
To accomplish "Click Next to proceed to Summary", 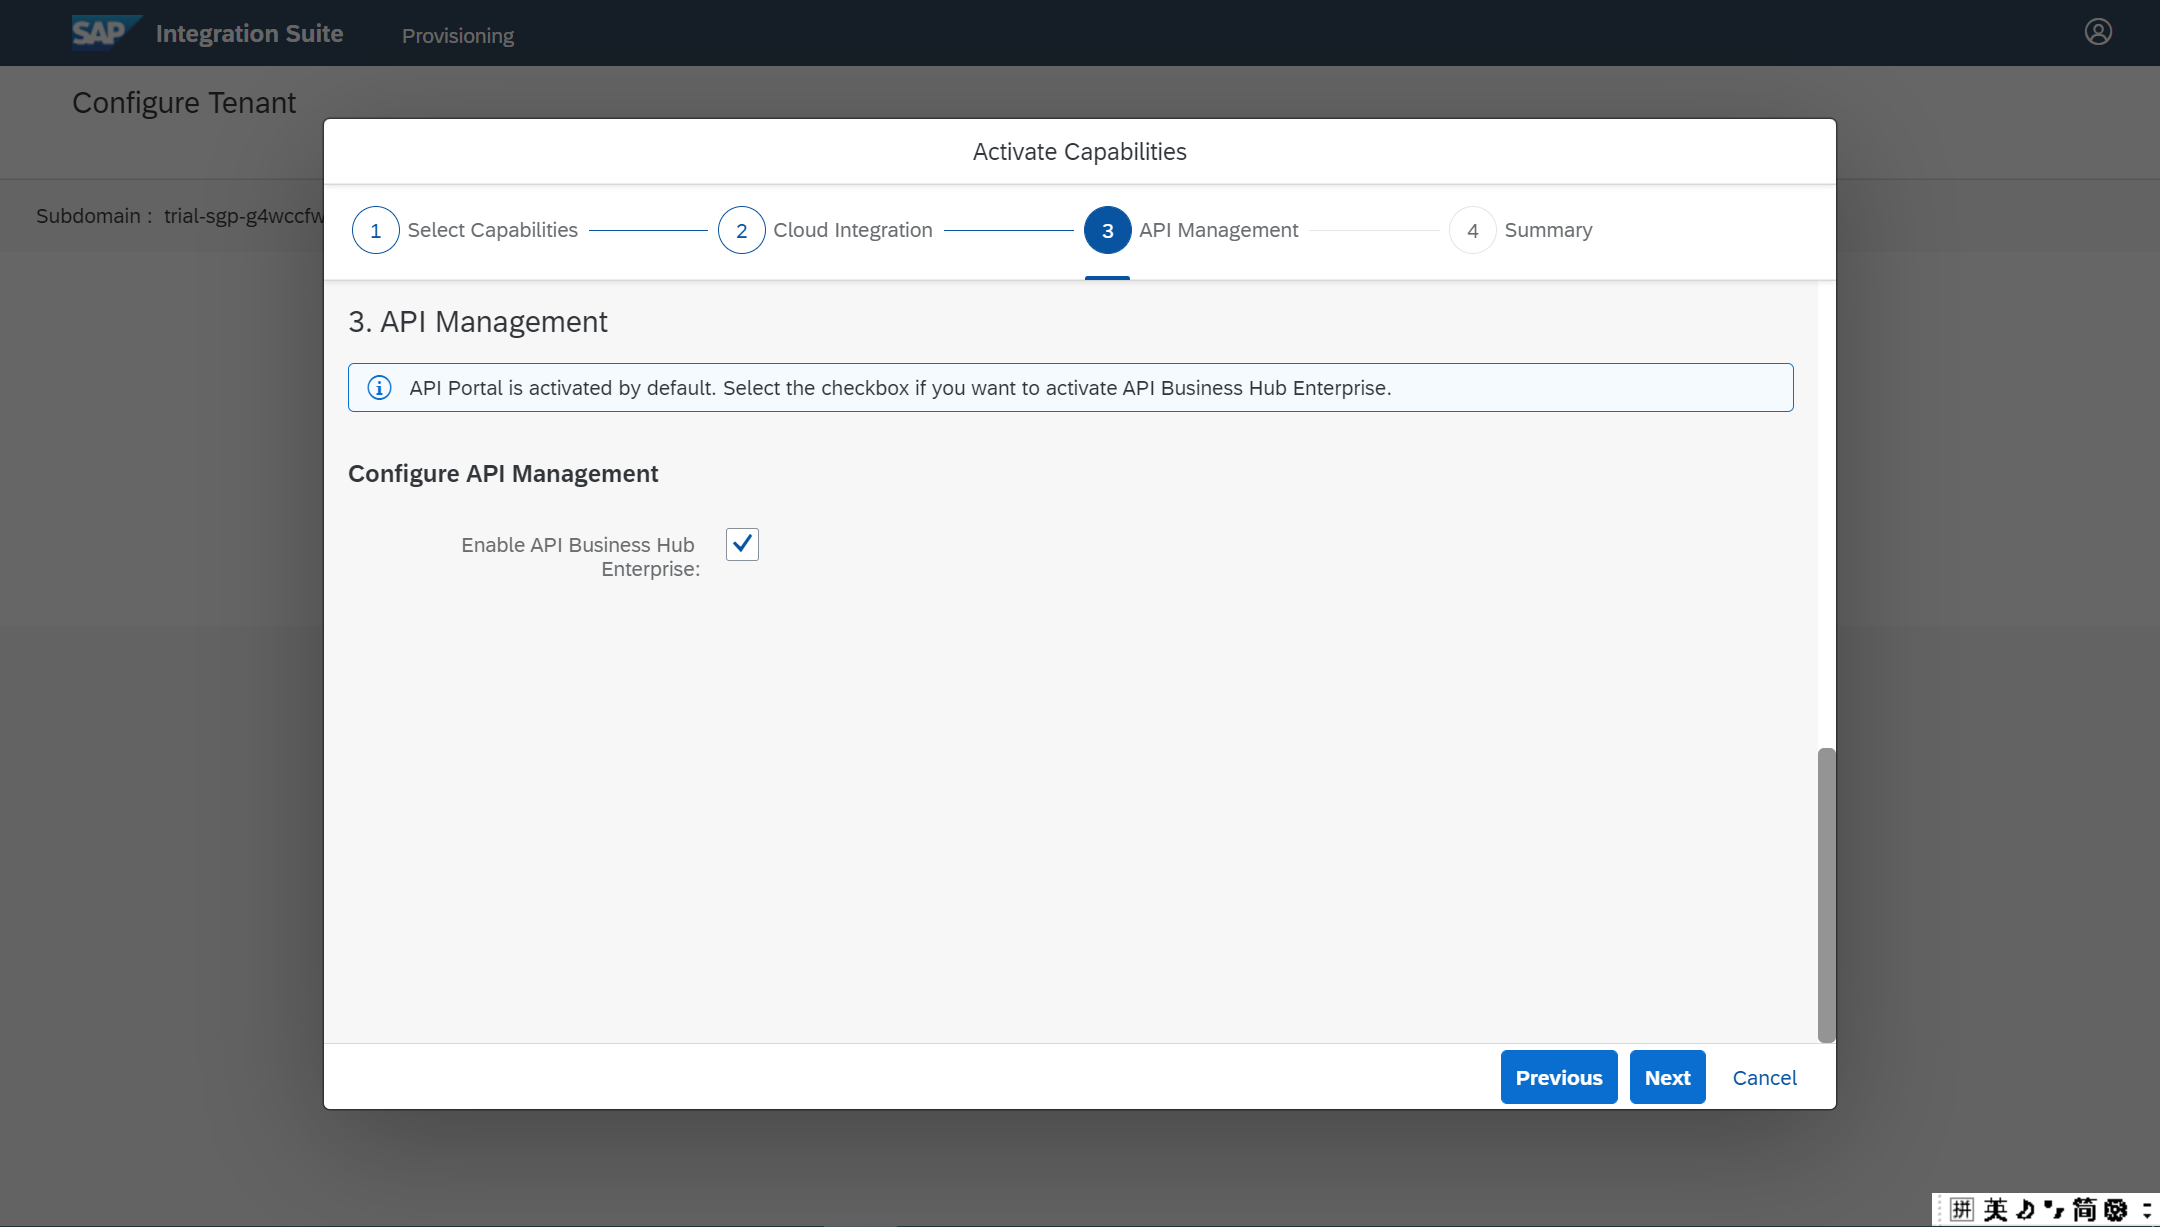I will [x=1668, y=1077].
